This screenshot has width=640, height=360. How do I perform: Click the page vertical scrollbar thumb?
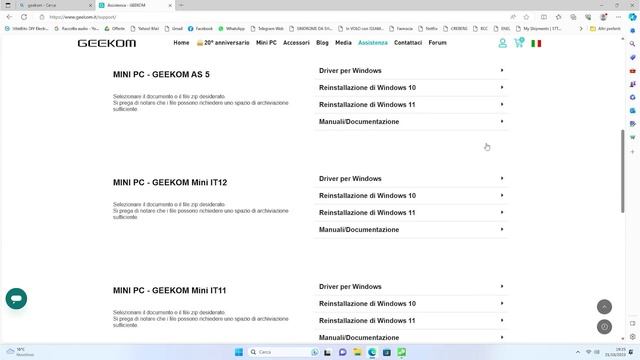[622, 171]
